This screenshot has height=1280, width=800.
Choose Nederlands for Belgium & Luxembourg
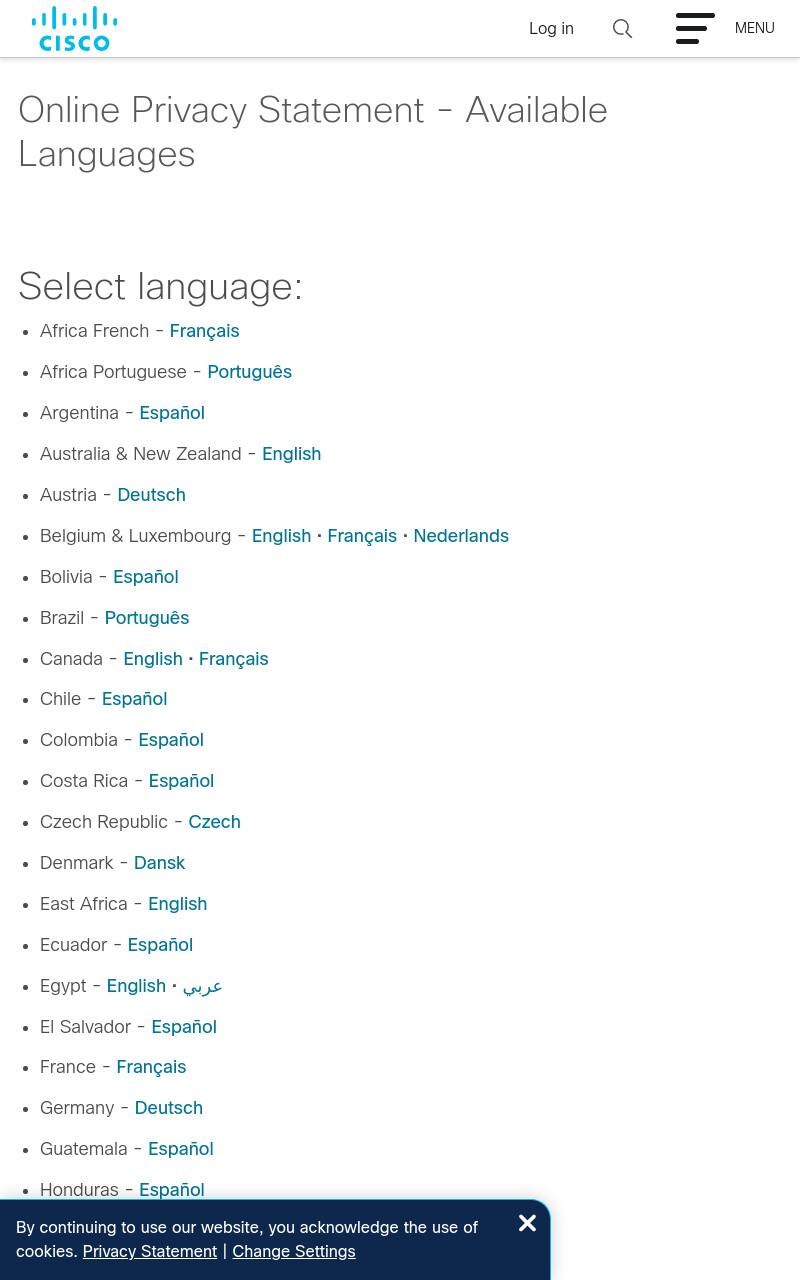pyautogui.click(x=461, y=537)
